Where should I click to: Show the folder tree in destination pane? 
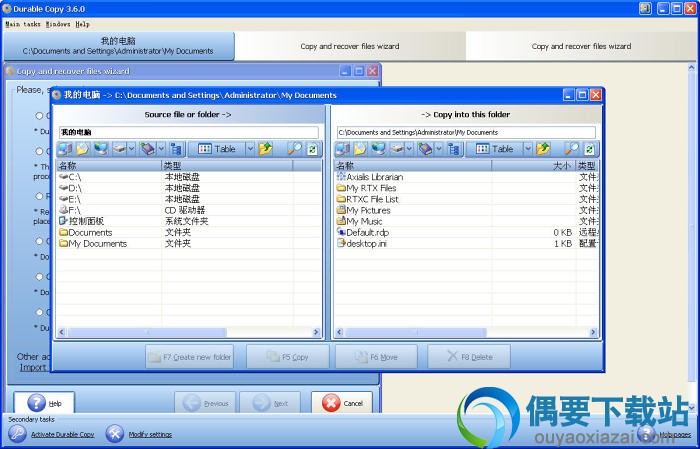click(x=454, y=149)
